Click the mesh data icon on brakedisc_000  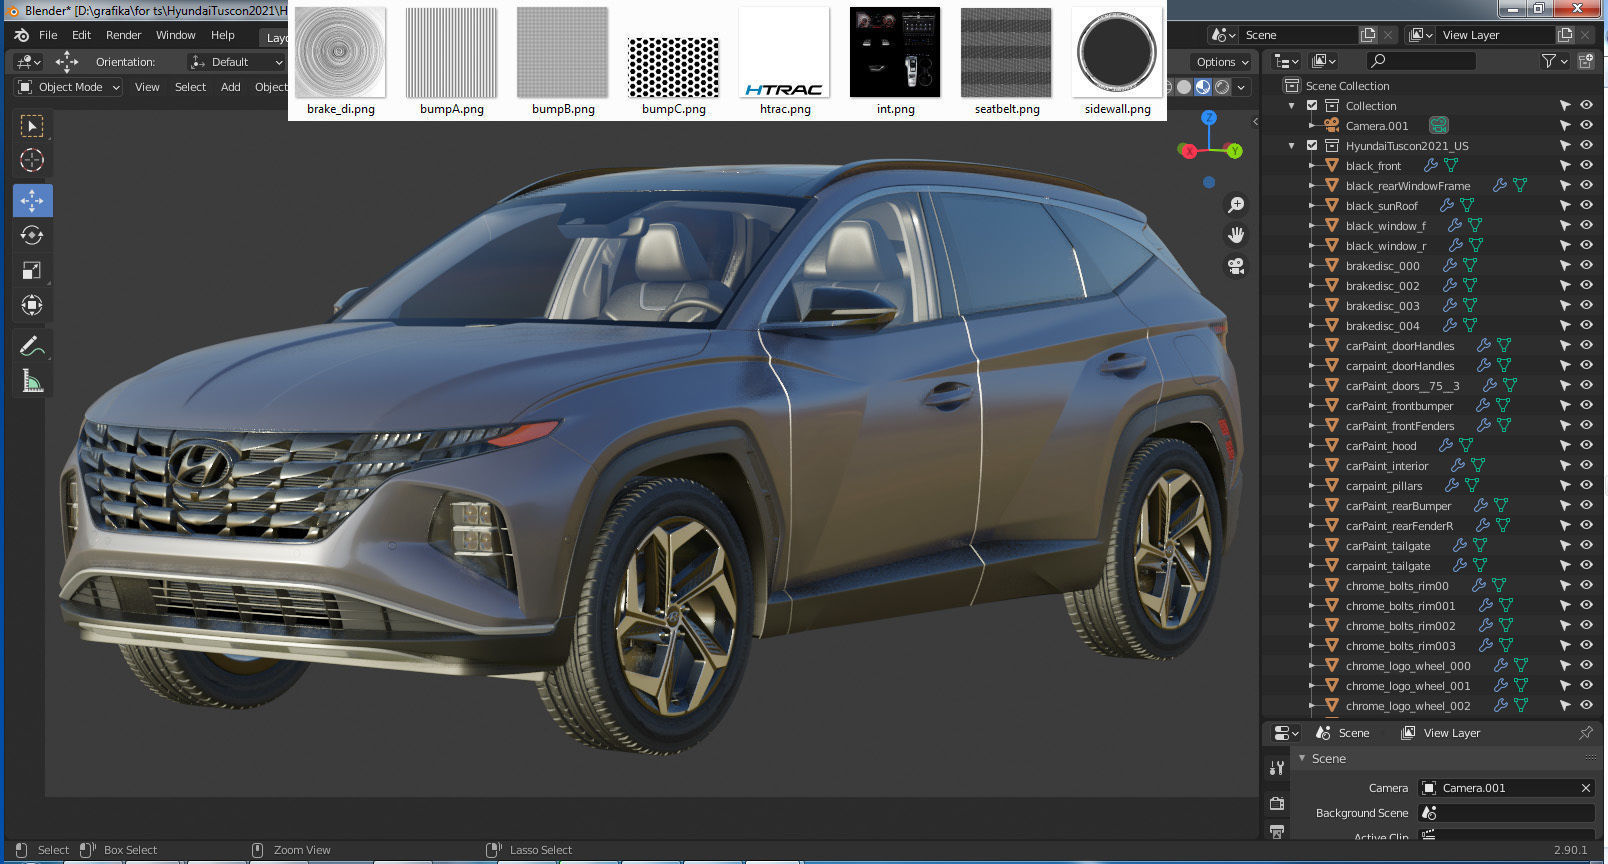click(1470, 266)
